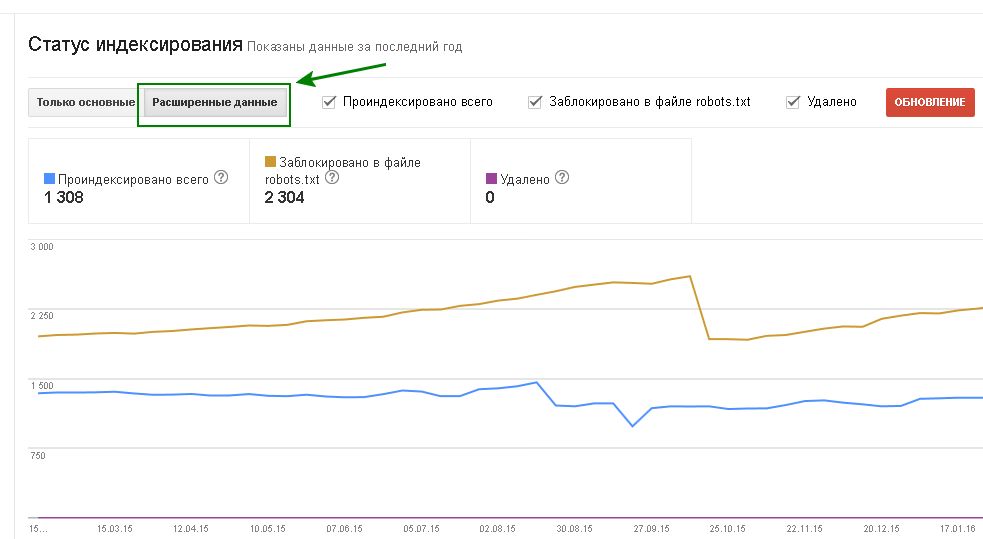The width and height of the screenshot is (983, 539).
Task: Click the 3 000 y-axis label
Action: point(42,247)
